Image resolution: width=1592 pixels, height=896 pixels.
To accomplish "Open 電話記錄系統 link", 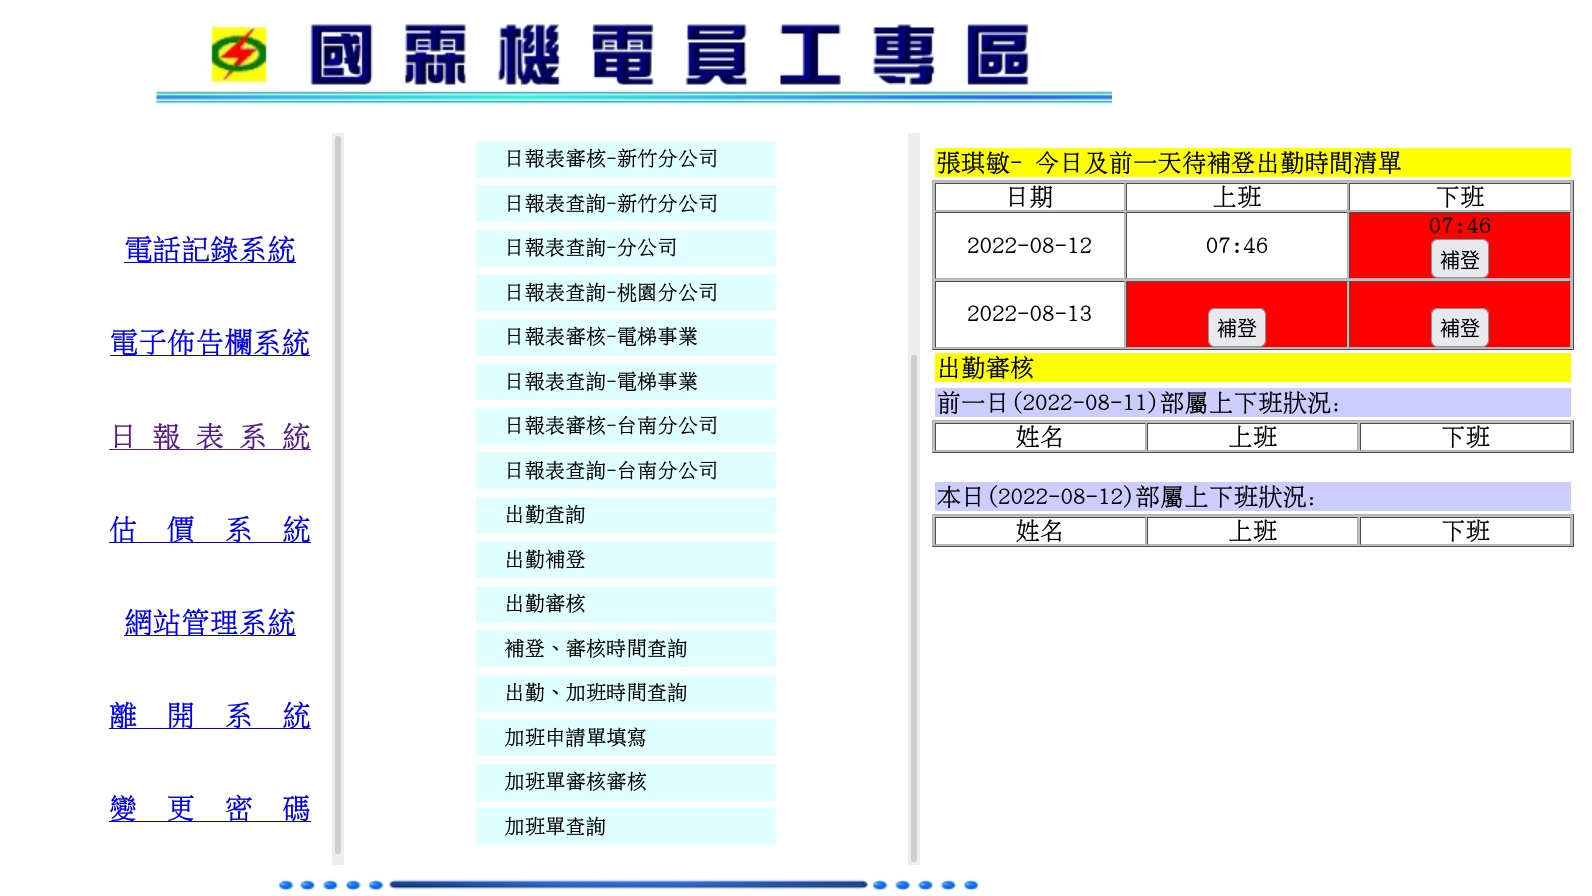I will click(x=210, y=250).
